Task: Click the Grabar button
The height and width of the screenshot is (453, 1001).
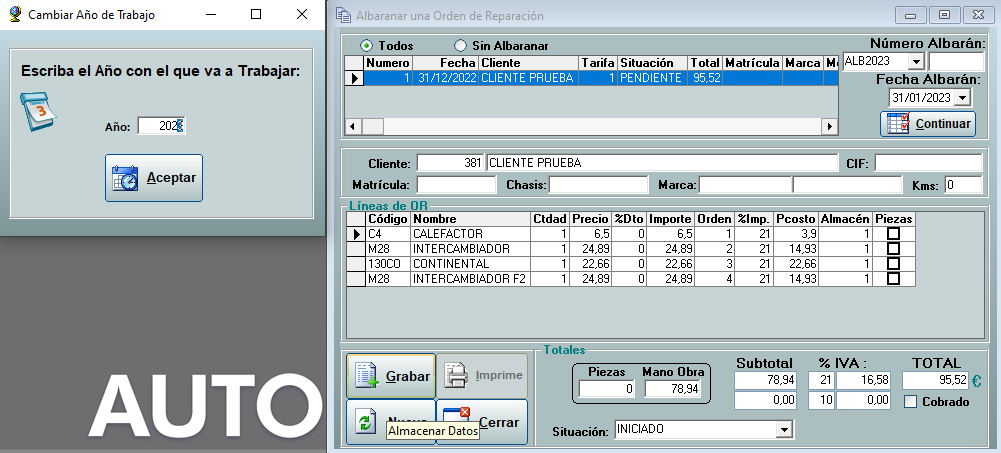Action: (x=391, y=376)
